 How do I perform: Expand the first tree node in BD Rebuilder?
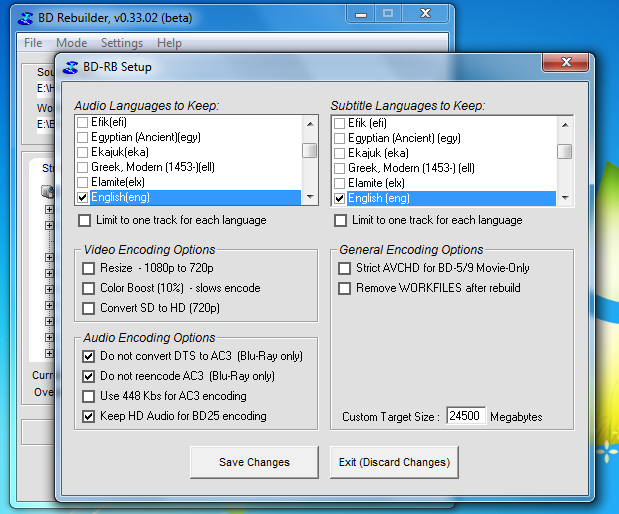pos(49,209)
